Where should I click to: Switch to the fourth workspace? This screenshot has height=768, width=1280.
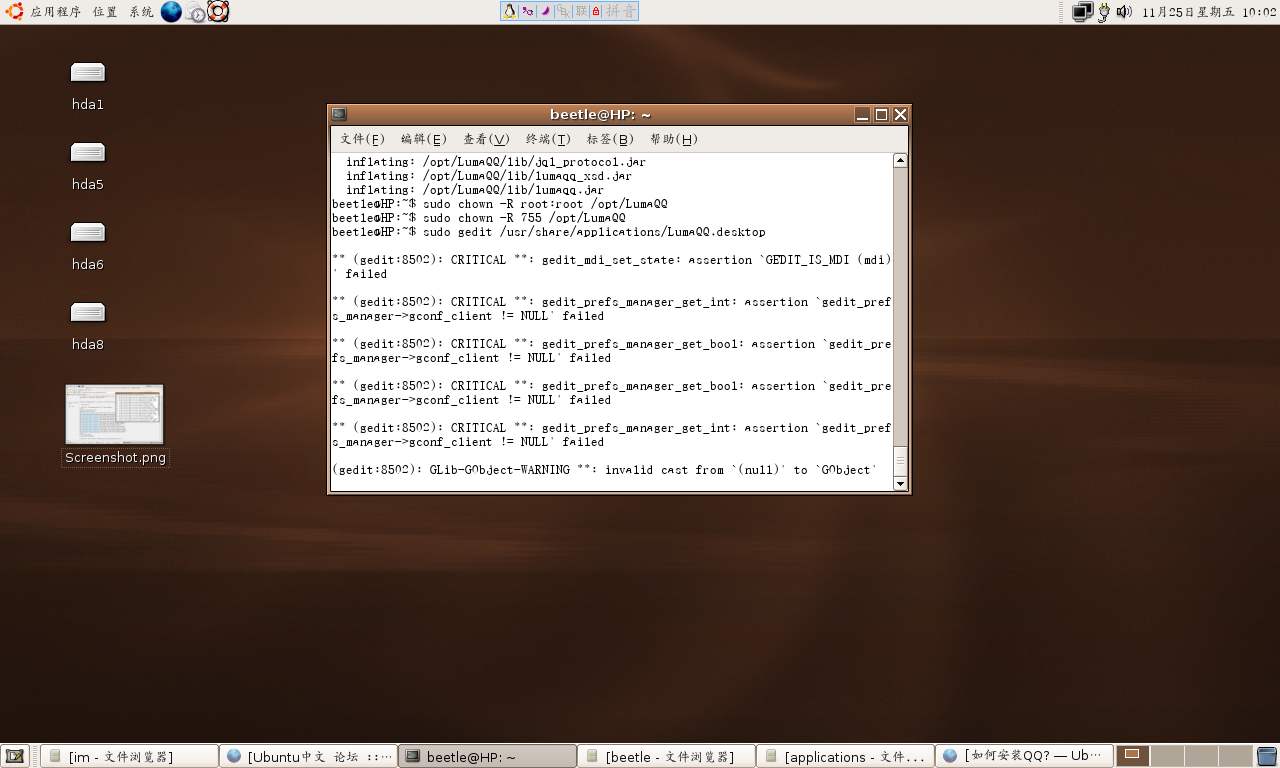[x=1236, y=756]
